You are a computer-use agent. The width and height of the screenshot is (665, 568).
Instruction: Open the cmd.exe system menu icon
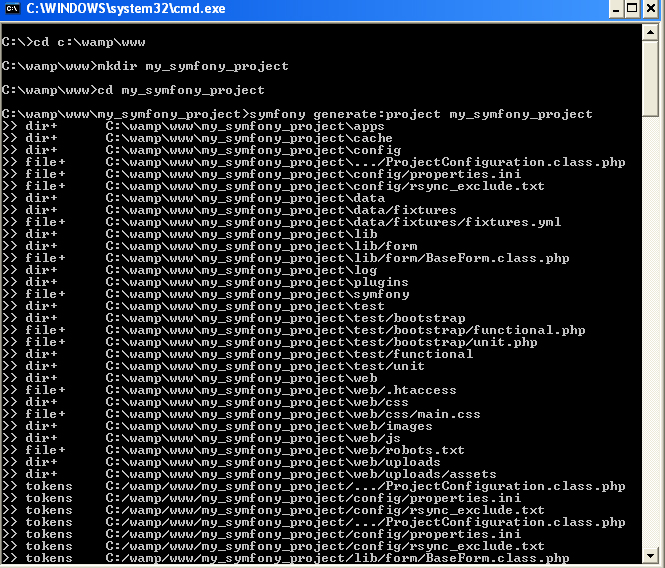tap(11, 8)
